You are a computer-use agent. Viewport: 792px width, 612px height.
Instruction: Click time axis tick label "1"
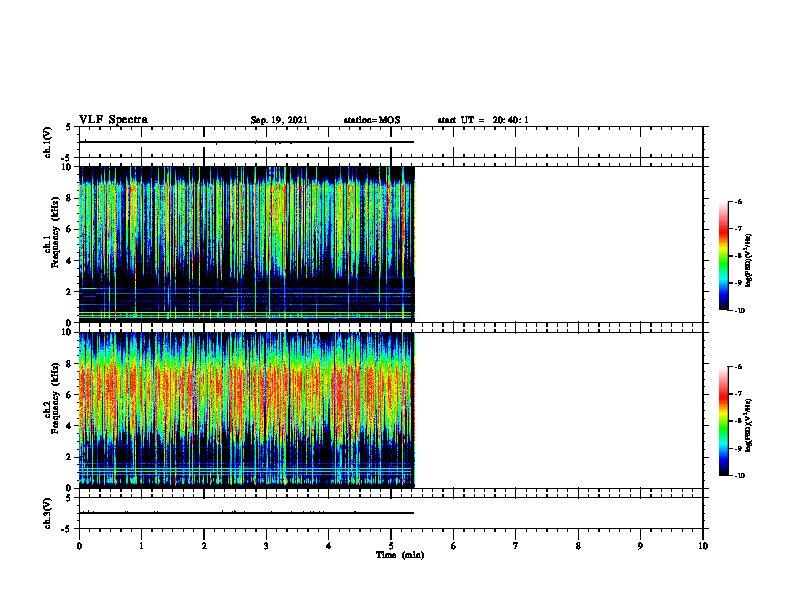click(141, 546)
